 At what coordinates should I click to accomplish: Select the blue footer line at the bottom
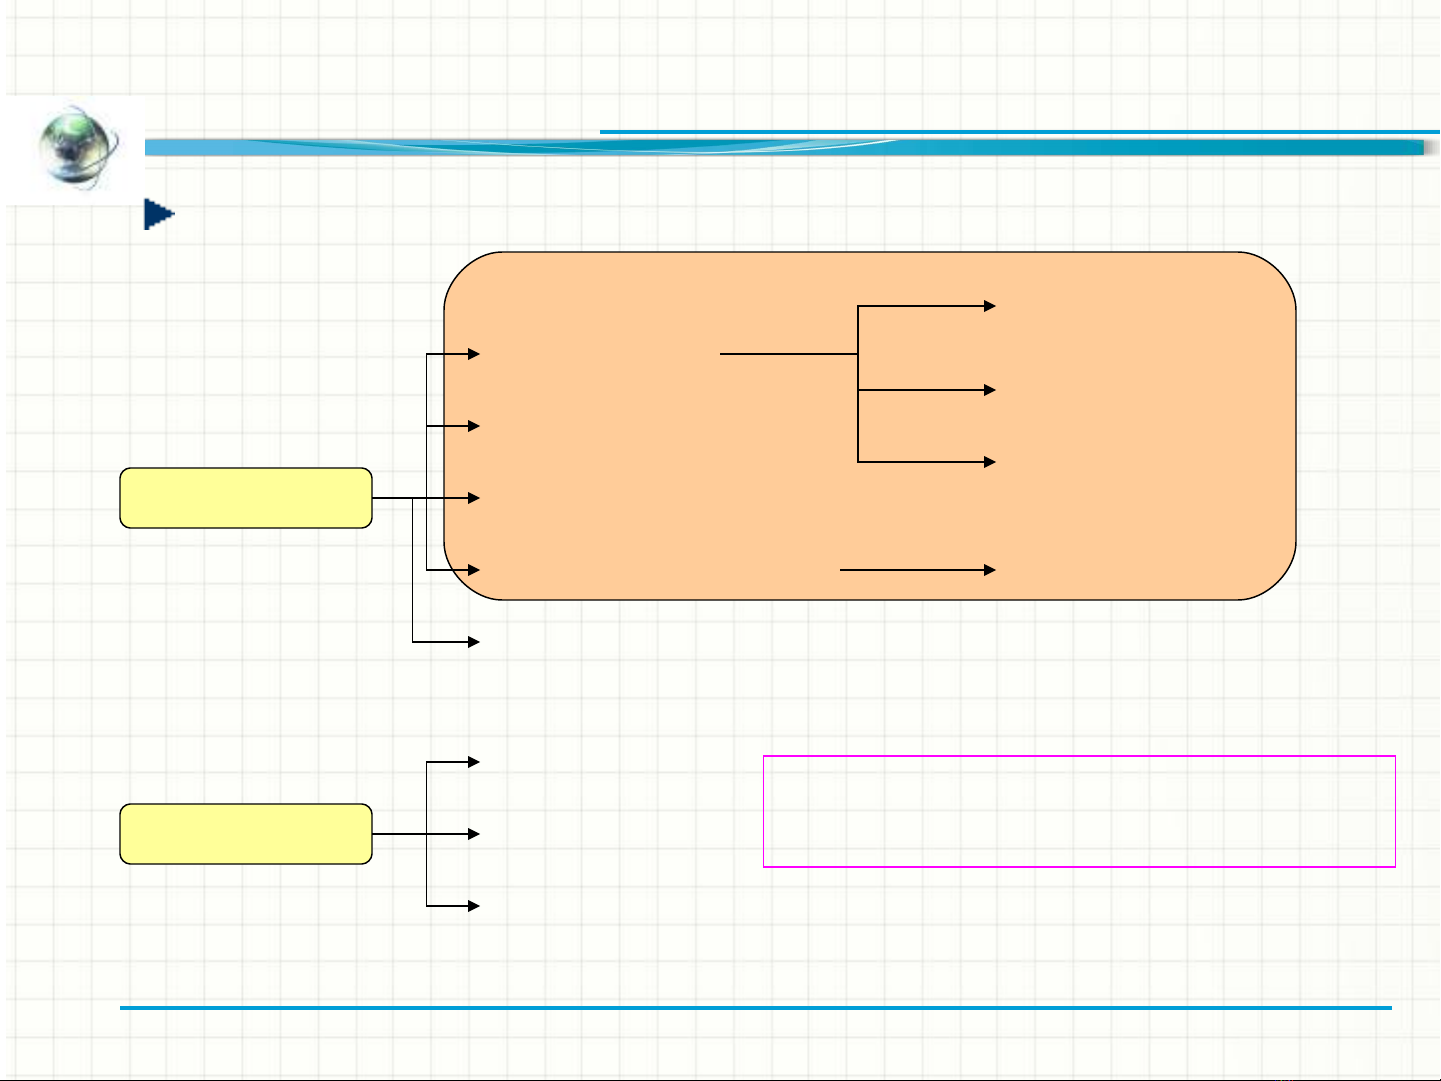[x=755, y=1007]
